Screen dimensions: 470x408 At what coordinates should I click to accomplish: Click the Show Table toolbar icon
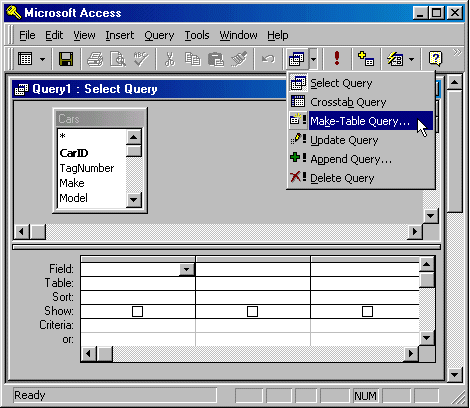tap(366, 59)
